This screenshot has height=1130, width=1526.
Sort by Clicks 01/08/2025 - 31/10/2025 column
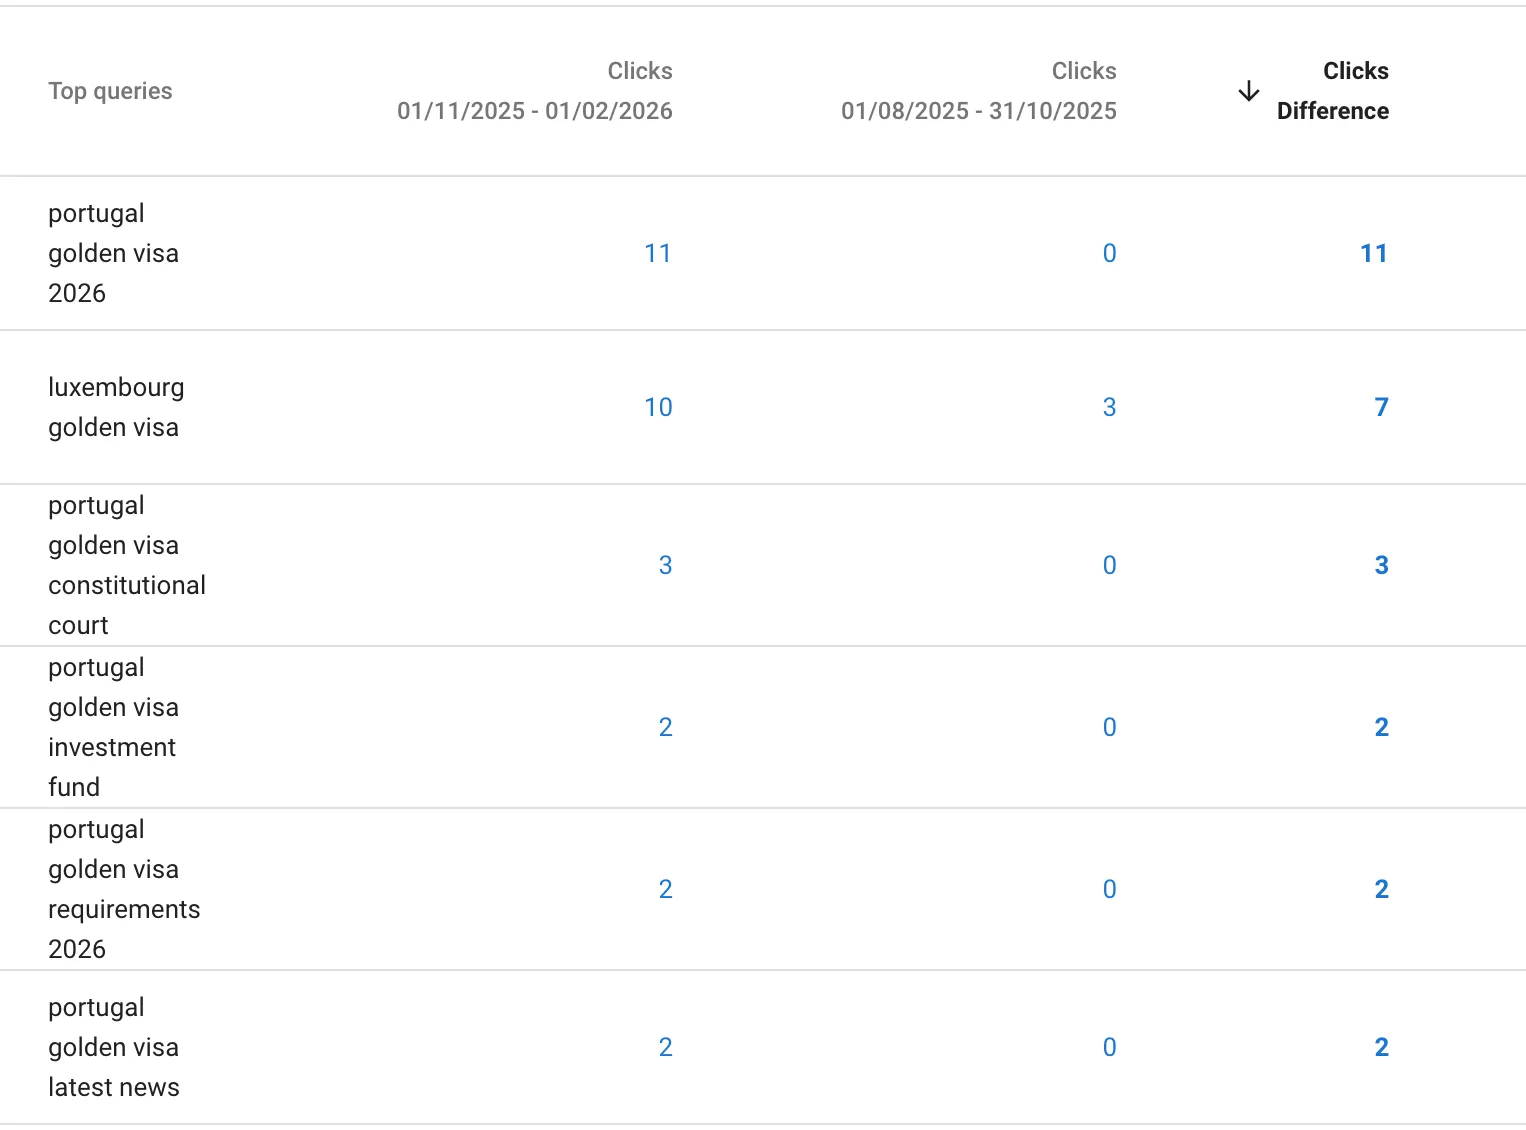(979, 91)
